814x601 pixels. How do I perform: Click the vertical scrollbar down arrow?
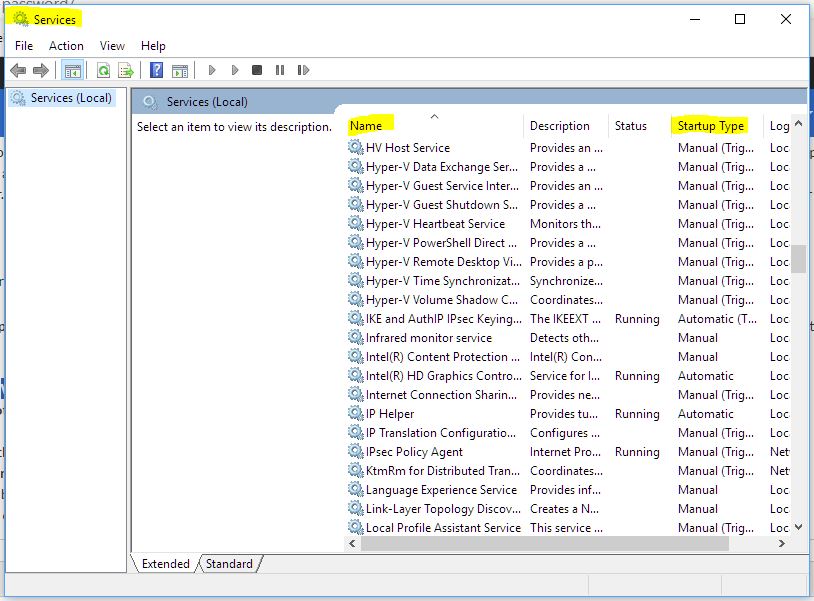(798, 527)
